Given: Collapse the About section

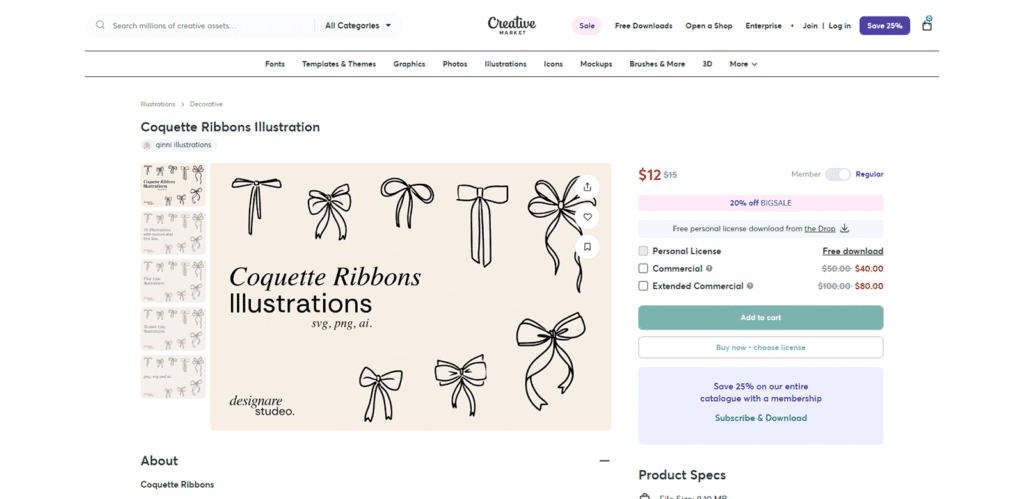Looking at the screenshot, I should [x=604, y=461].
